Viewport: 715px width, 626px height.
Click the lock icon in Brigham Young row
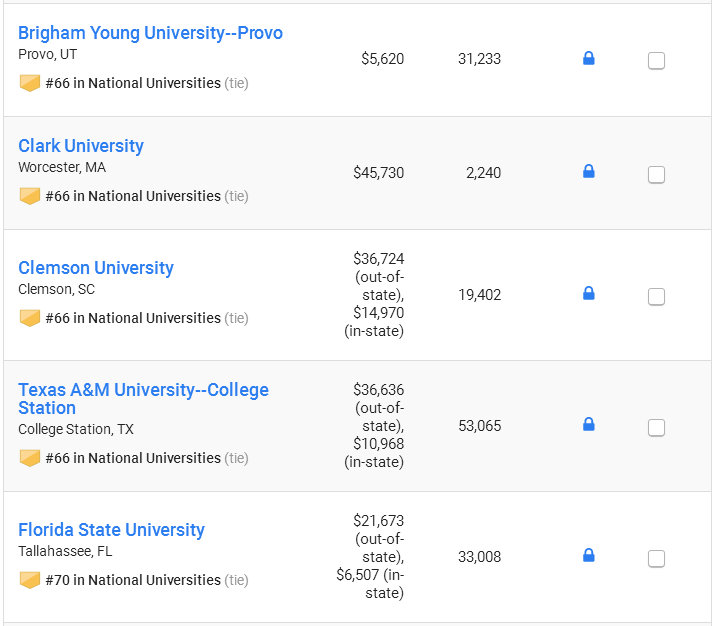click(x=589, y=58)
